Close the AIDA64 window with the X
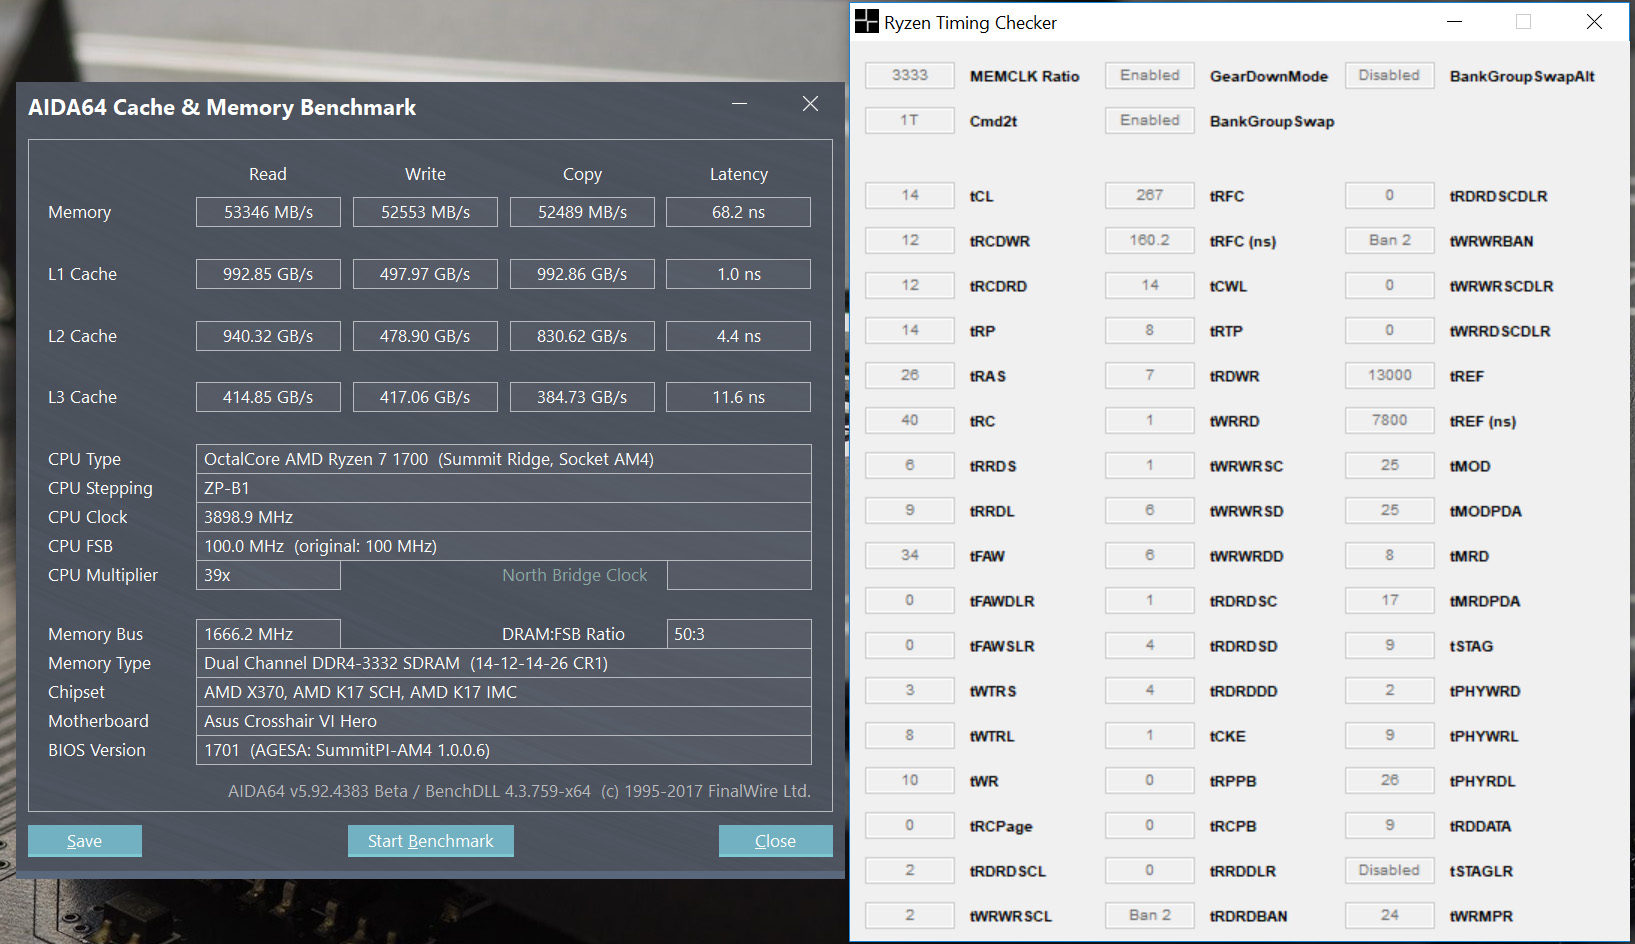Image resolution: width=1635 pixels, height=944 pixels. (810, 104)
